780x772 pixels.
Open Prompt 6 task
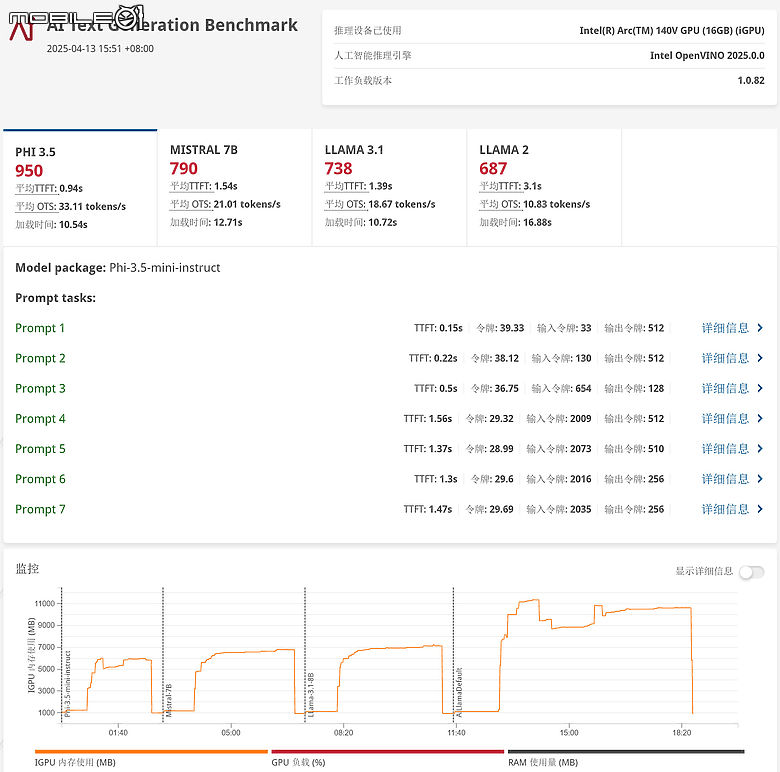coord(40,479)
